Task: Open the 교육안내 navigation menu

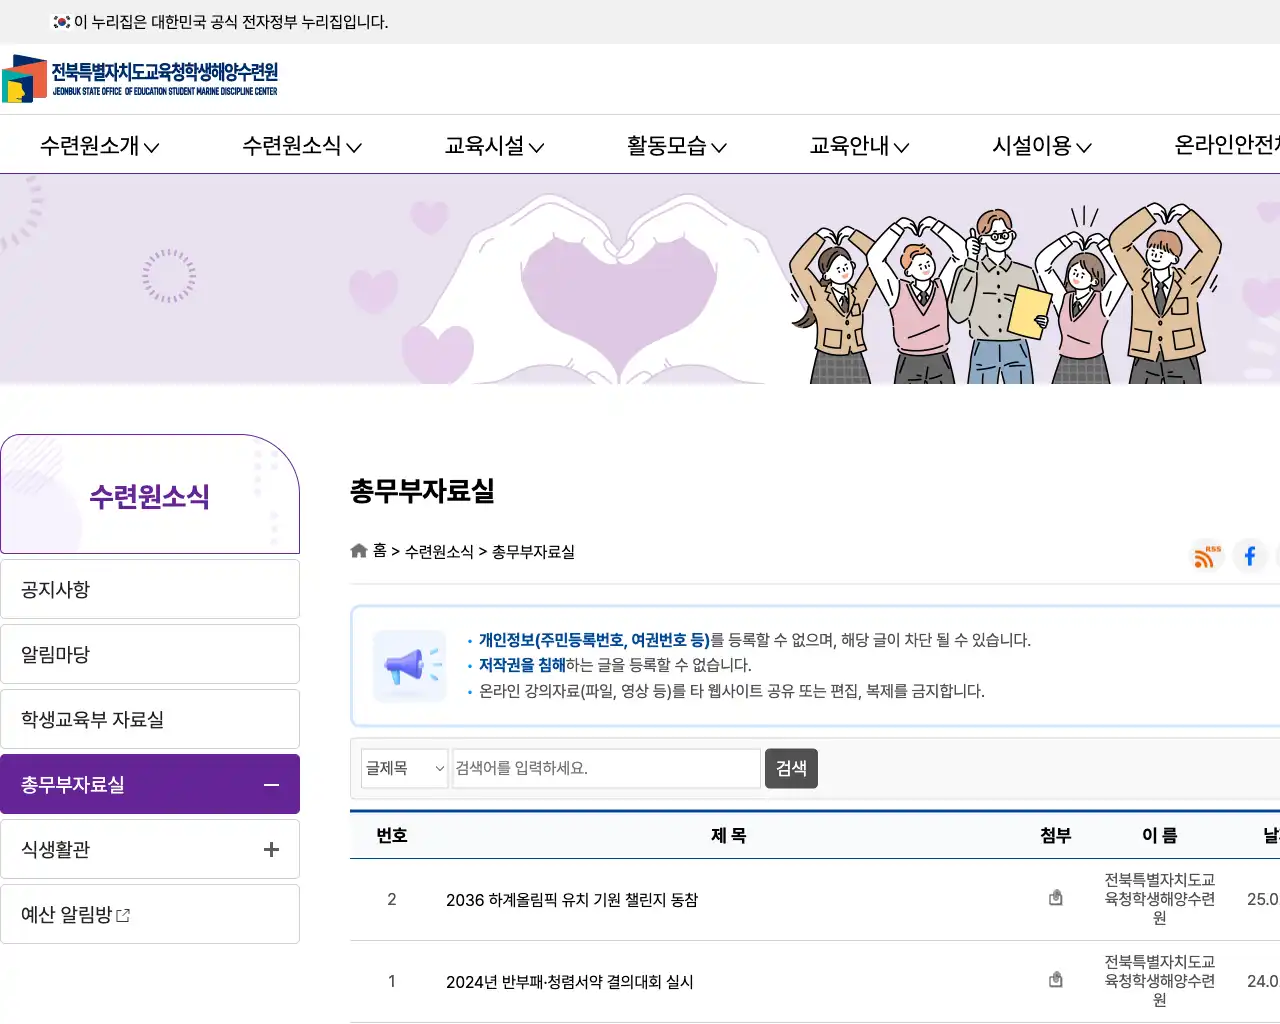Action: click(x=858, y=146)
